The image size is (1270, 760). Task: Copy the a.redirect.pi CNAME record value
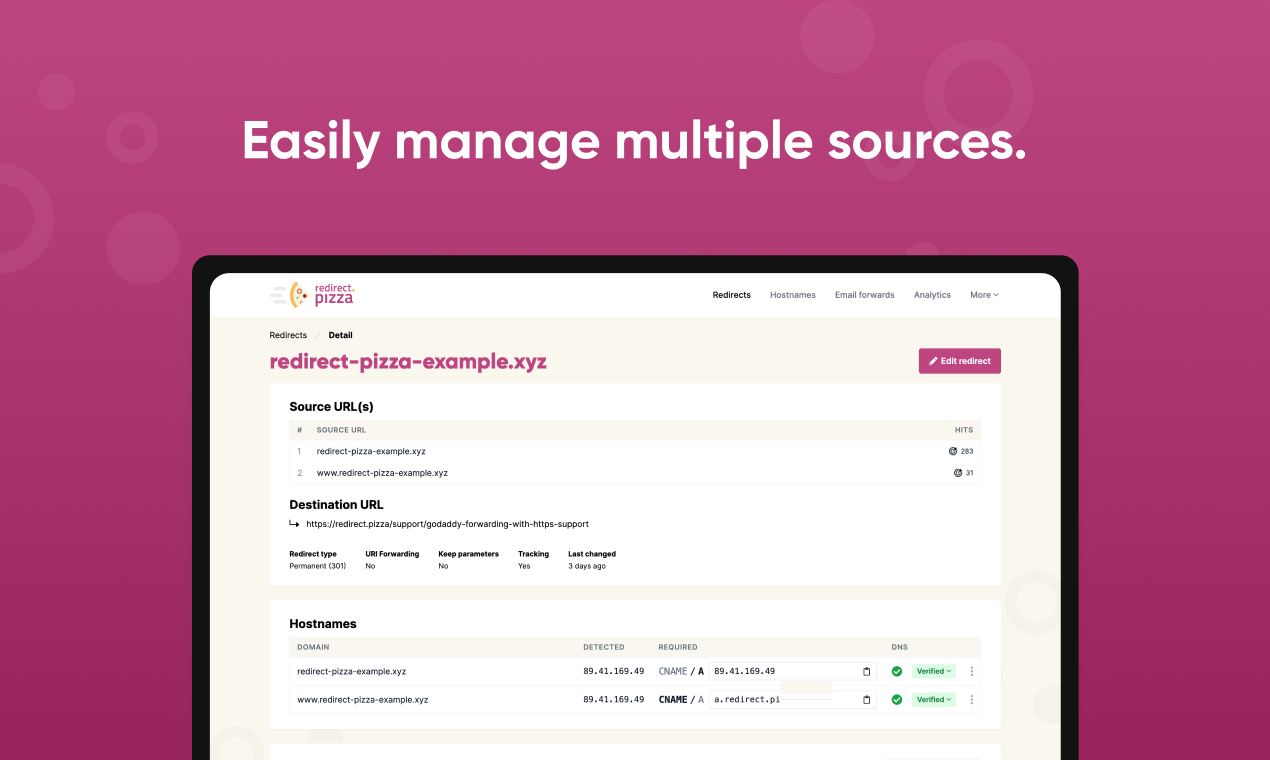866,700
